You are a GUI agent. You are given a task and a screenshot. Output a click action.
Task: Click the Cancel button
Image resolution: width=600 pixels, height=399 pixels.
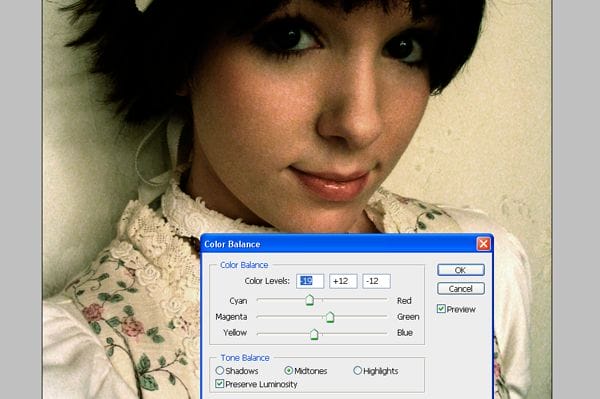(x=461, y=288)
